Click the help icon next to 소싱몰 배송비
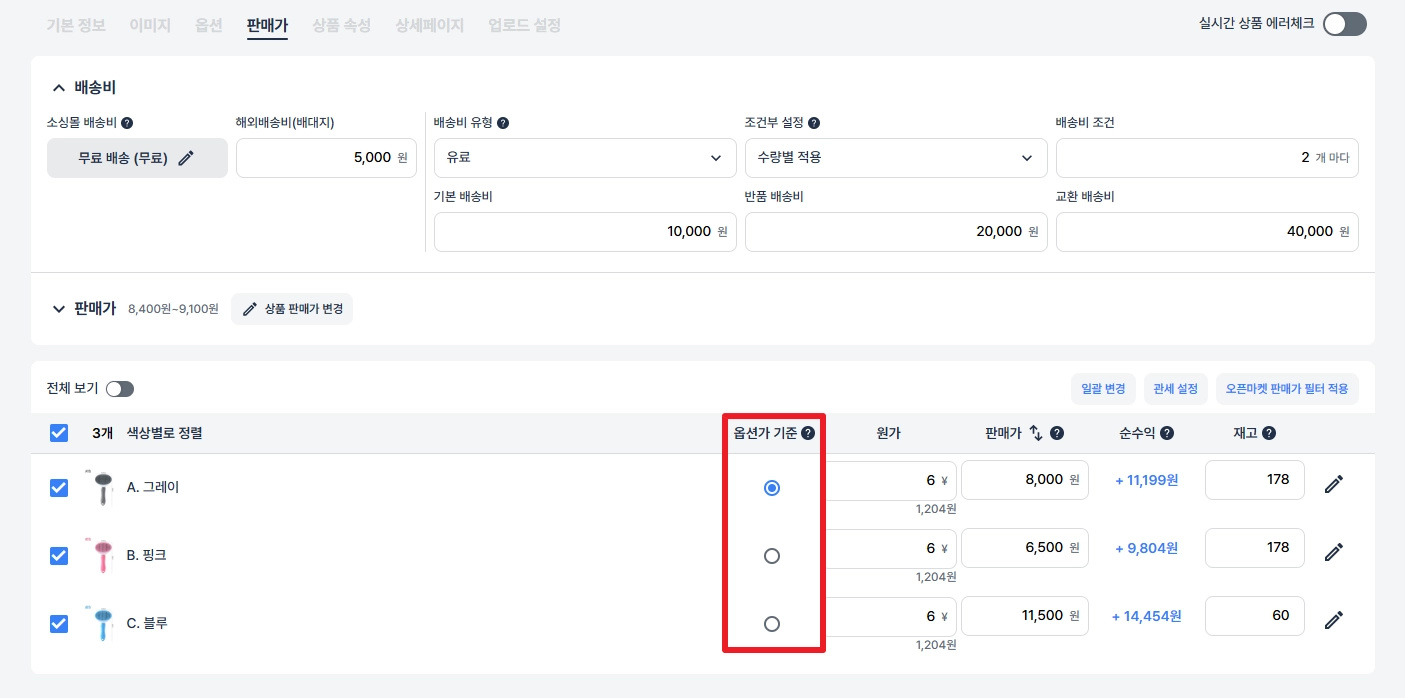The image size is (1405, 698). (127, 123)
